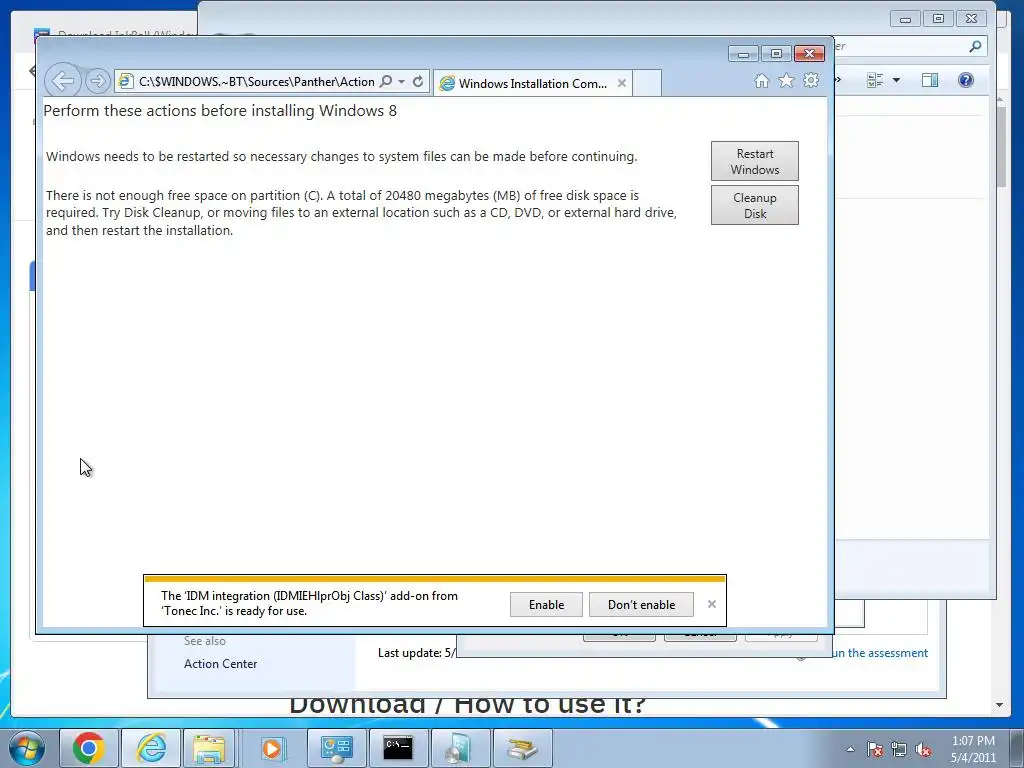Open IE Tools gear menu
The image size is (1024, 768).
811,80
